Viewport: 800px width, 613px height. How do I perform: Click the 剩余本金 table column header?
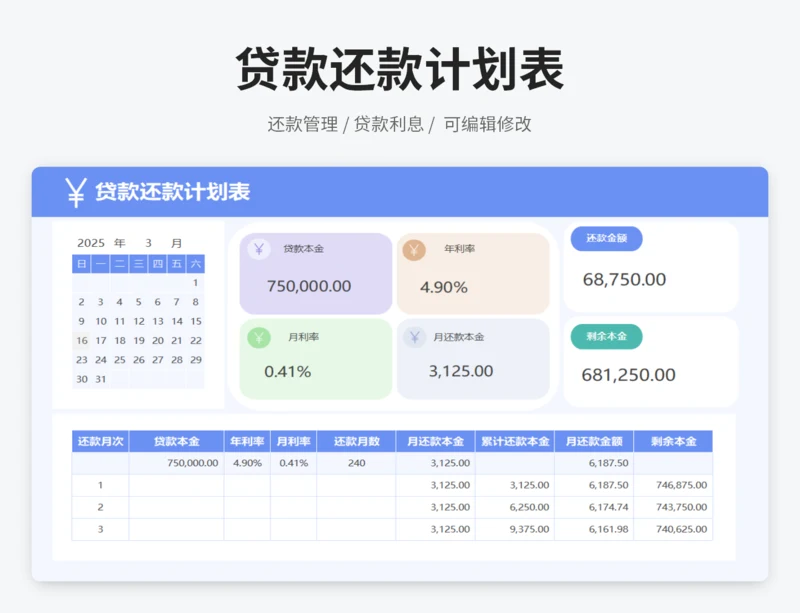(x=673, y=442)
